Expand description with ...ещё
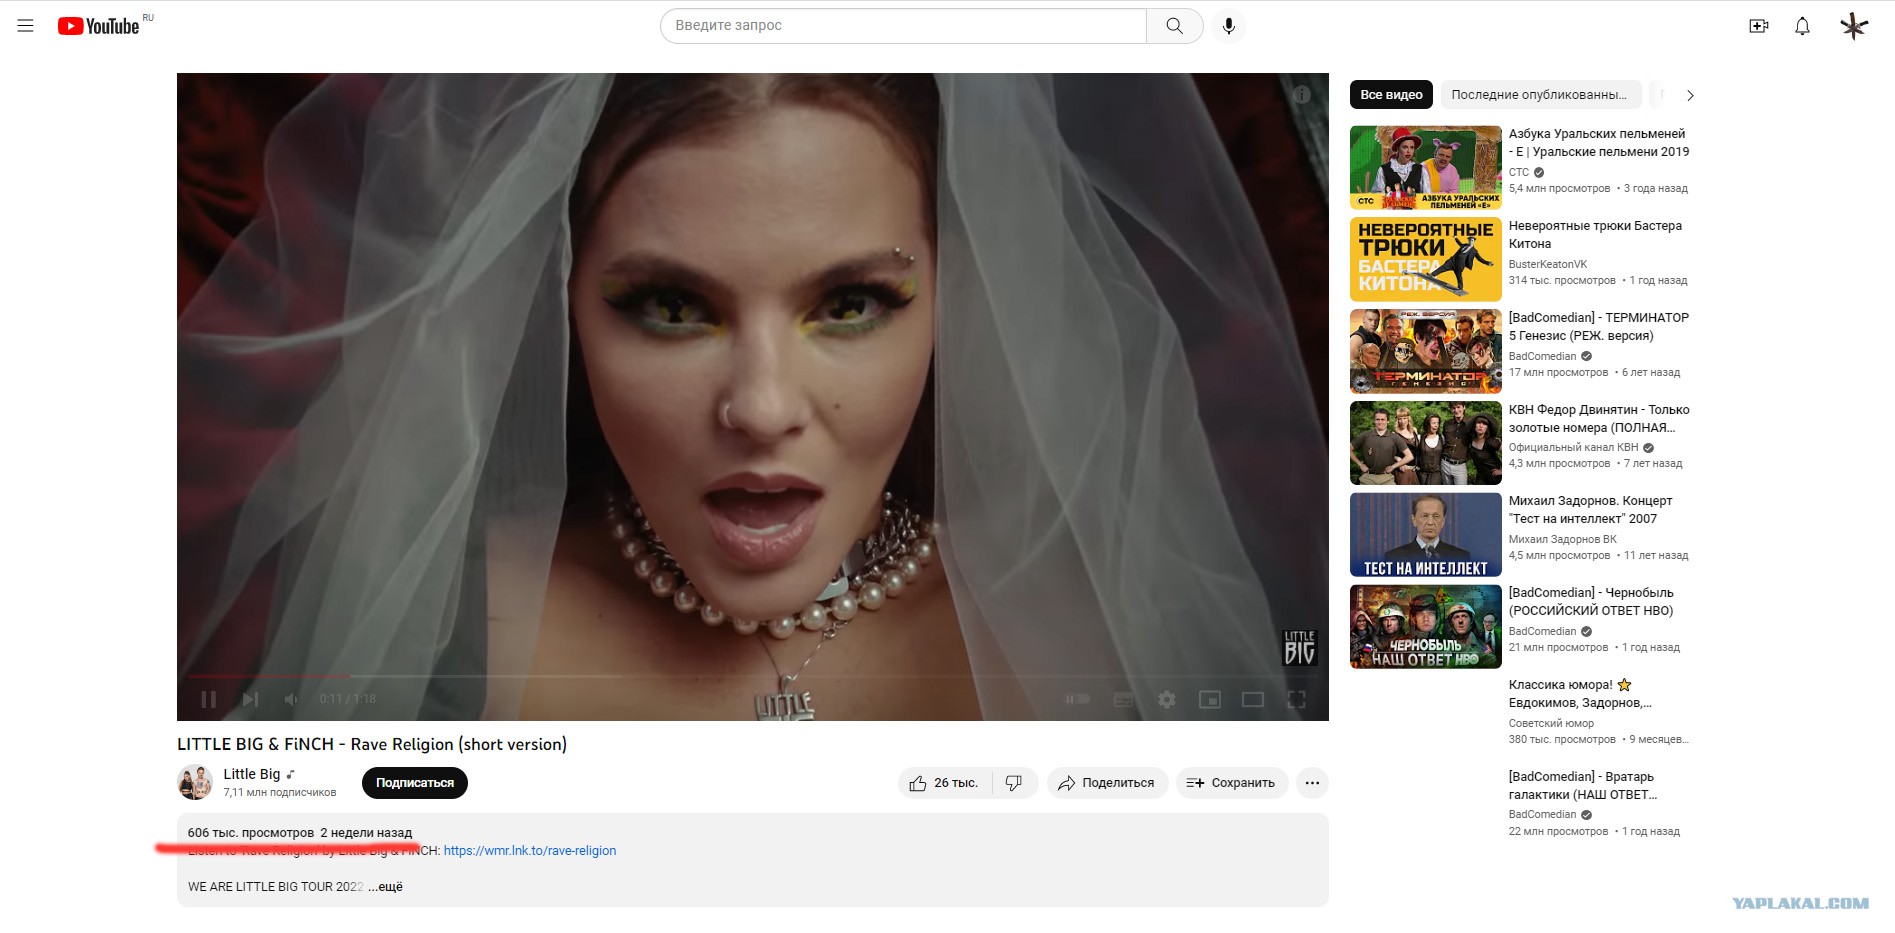 (x=386, y=887)
